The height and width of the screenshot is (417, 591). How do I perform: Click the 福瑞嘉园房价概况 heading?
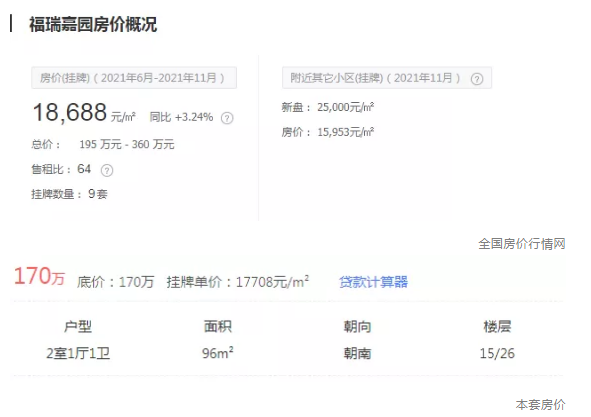93,25
